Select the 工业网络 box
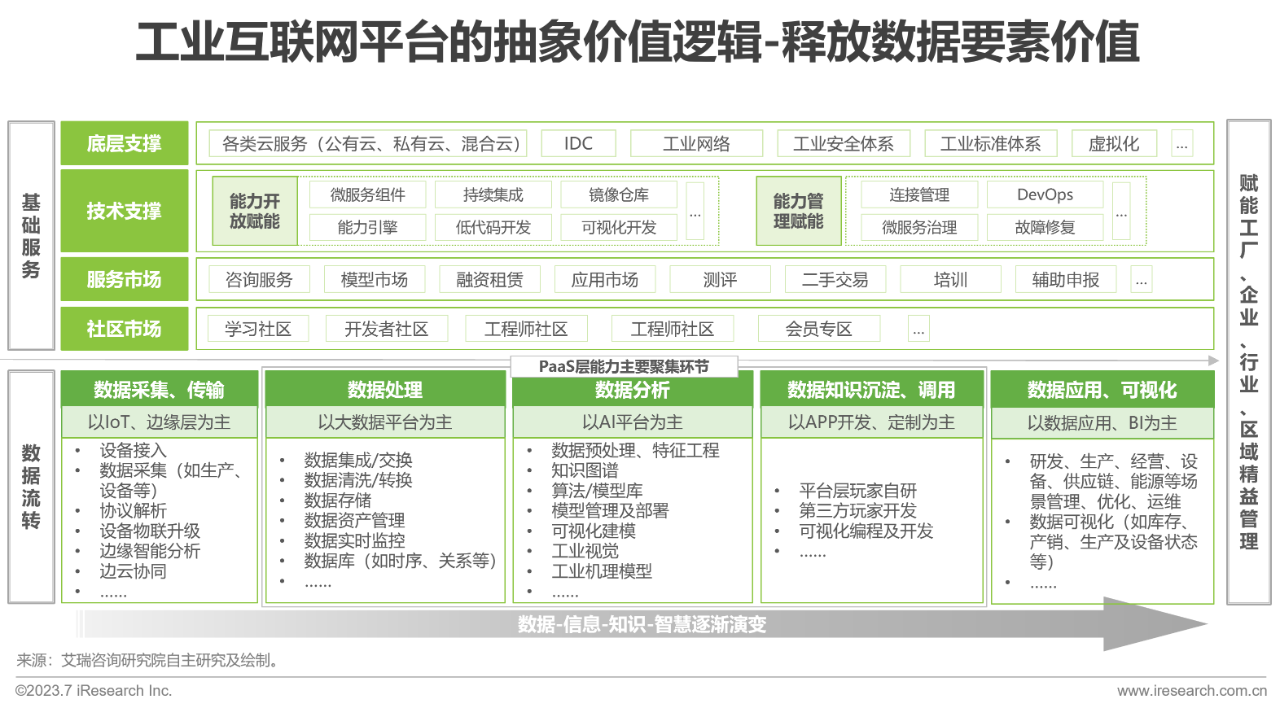Image resolution: width=1280 pixels, height=716 pixels. [x=696, y=143]
